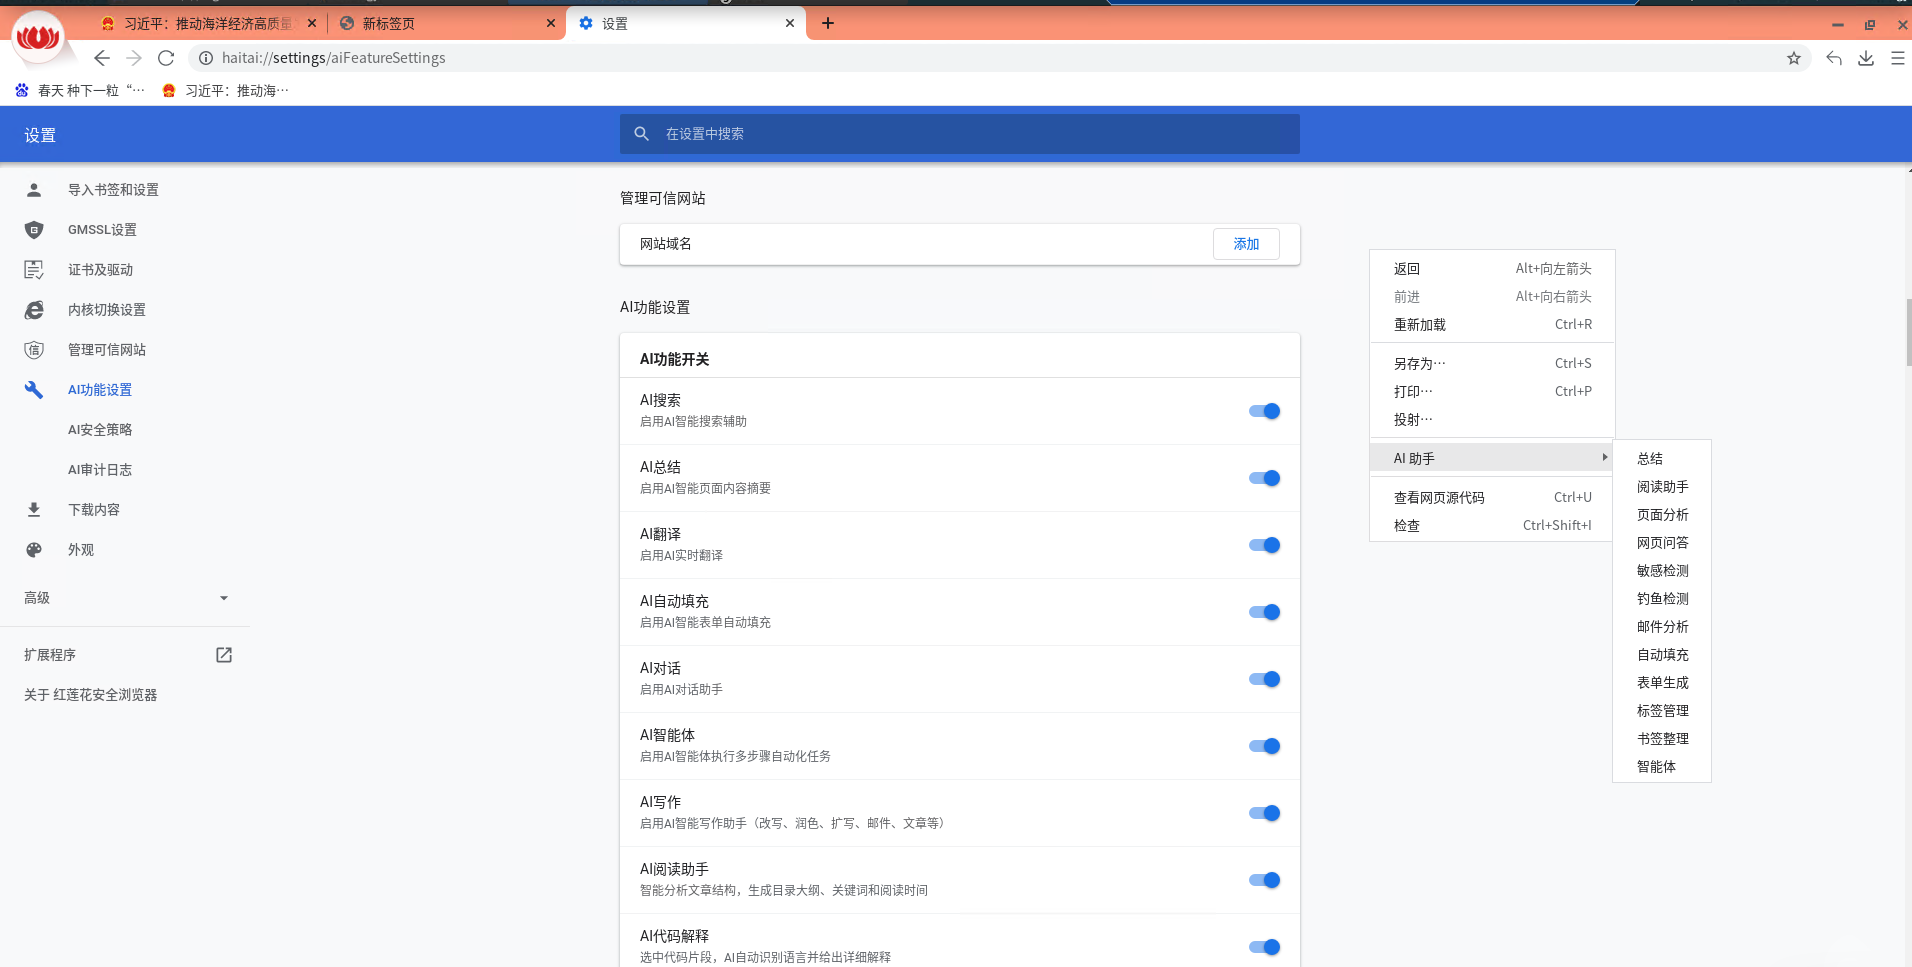Viewport: 1912px width, 967px height.
Task: Open the 扩展程序 external link icon
Action: coord(224,655)
